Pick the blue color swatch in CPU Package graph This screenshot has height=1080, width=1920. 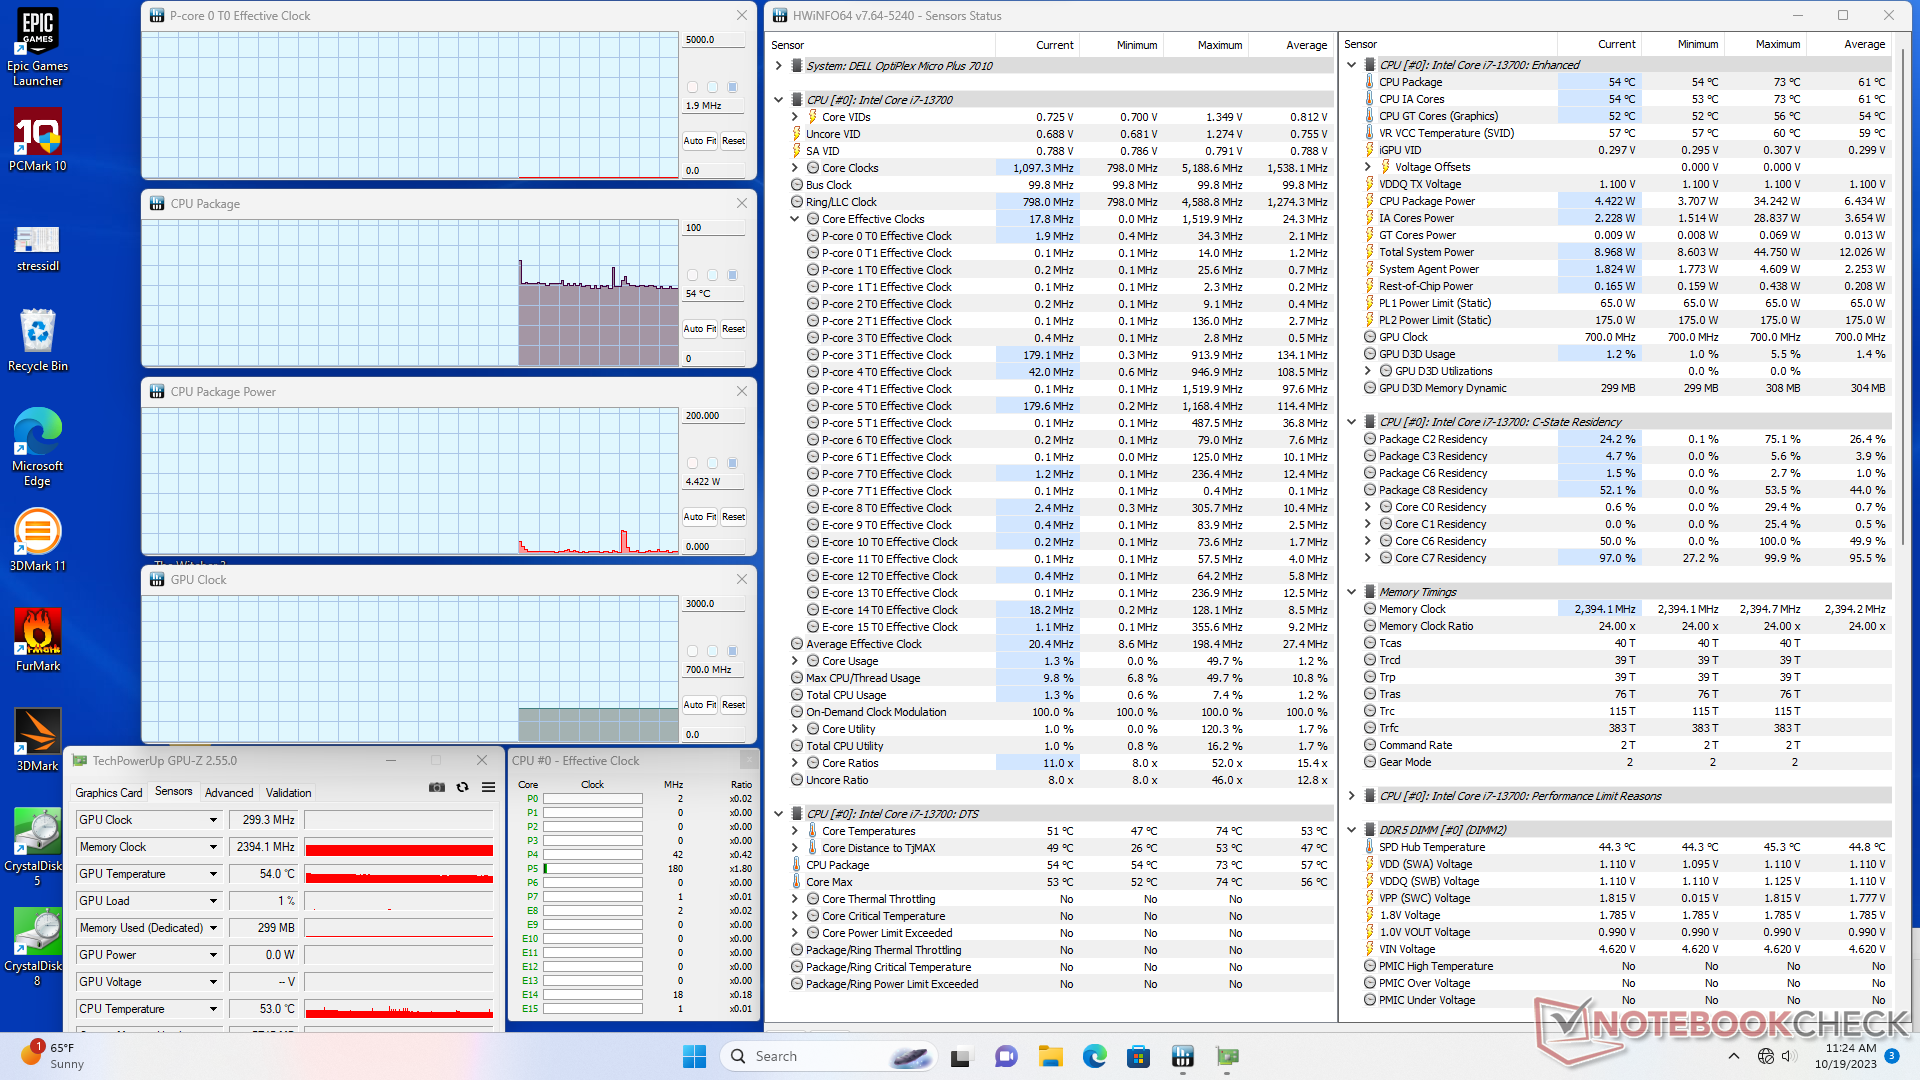click(732, 275)
